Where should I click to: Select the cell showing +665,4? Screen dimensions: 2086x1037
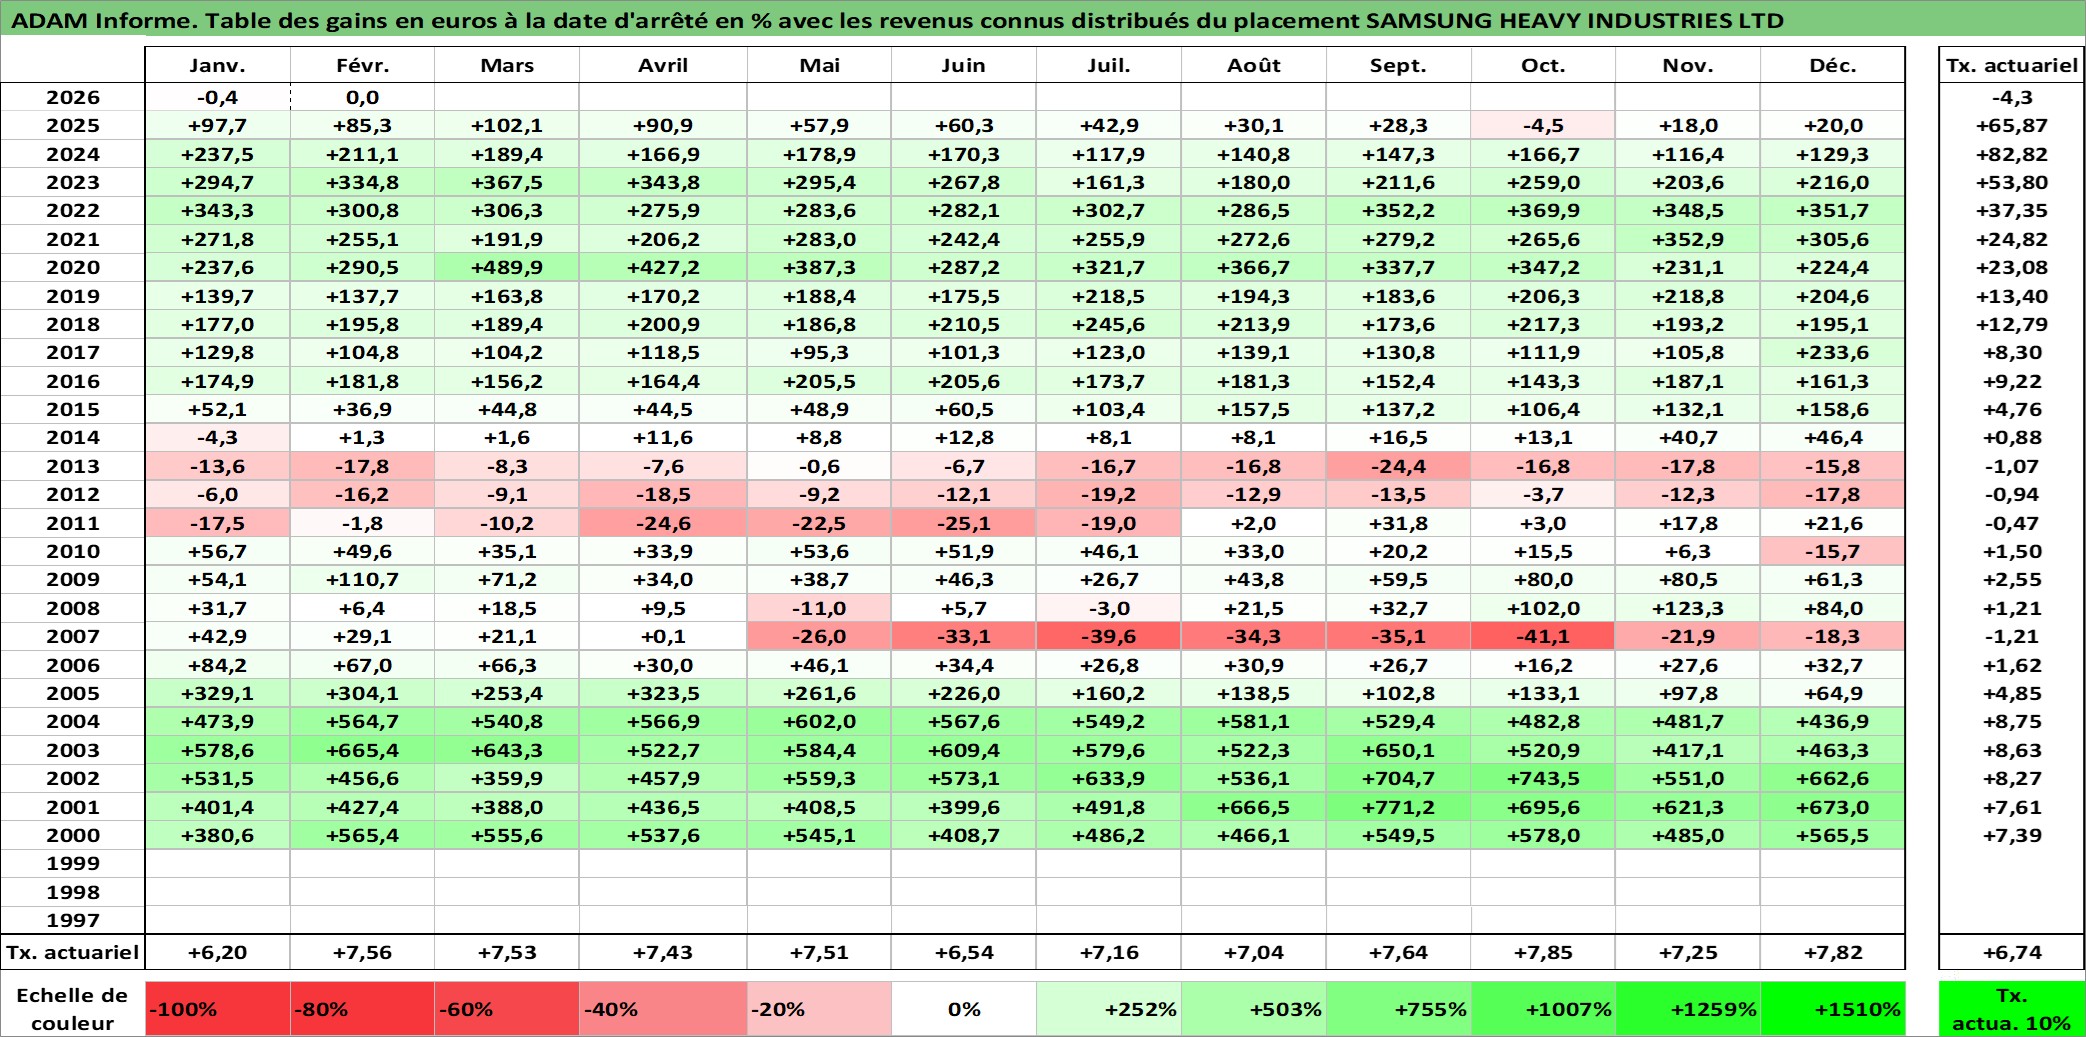(x=363, y=750)
